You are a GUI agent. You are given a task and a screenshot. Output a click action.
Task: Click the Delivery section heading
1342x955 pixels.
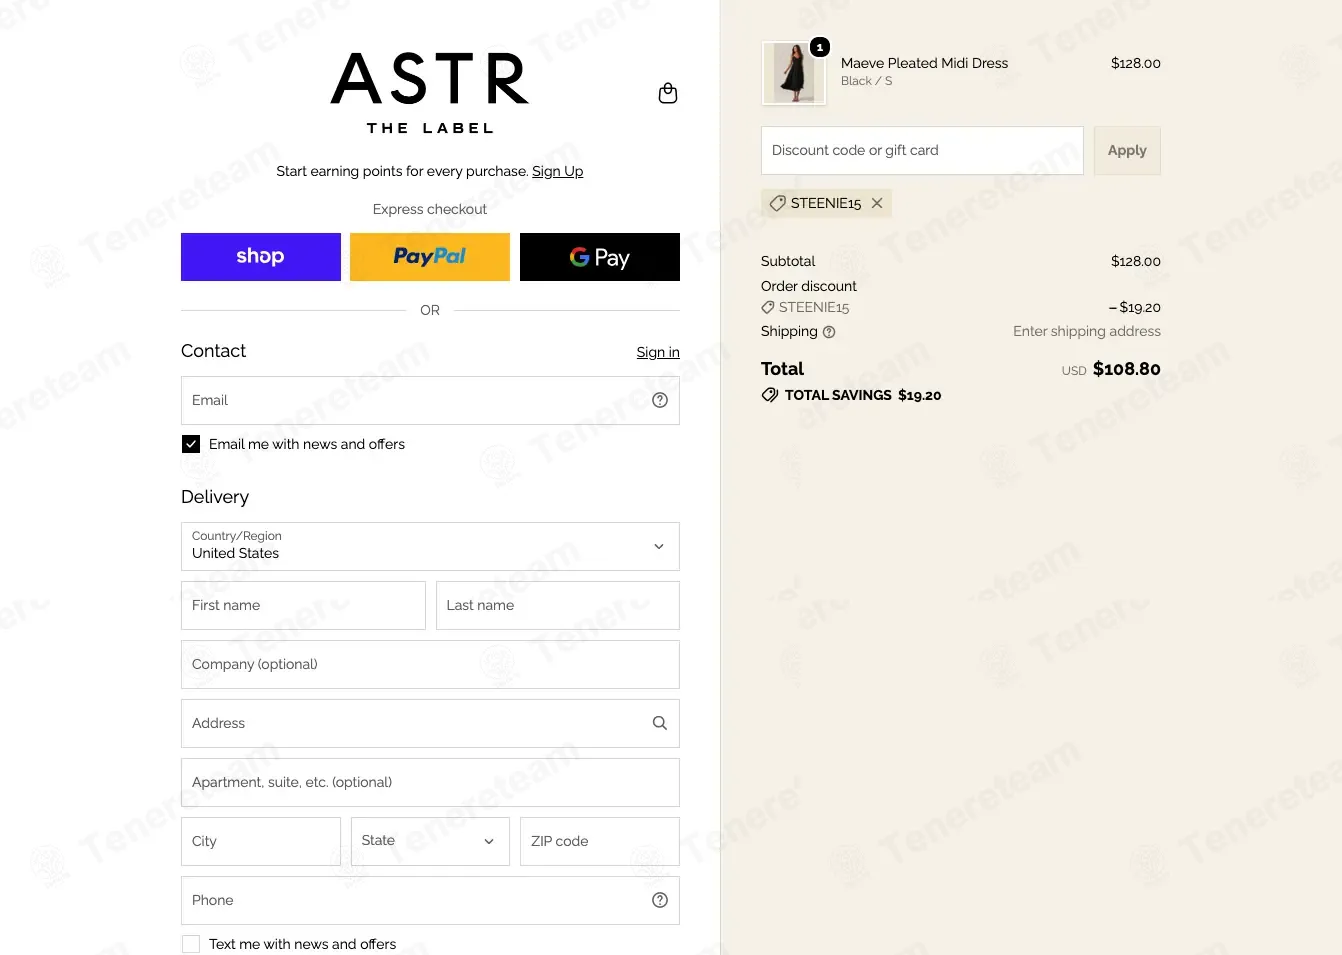[x=215, y=497]
